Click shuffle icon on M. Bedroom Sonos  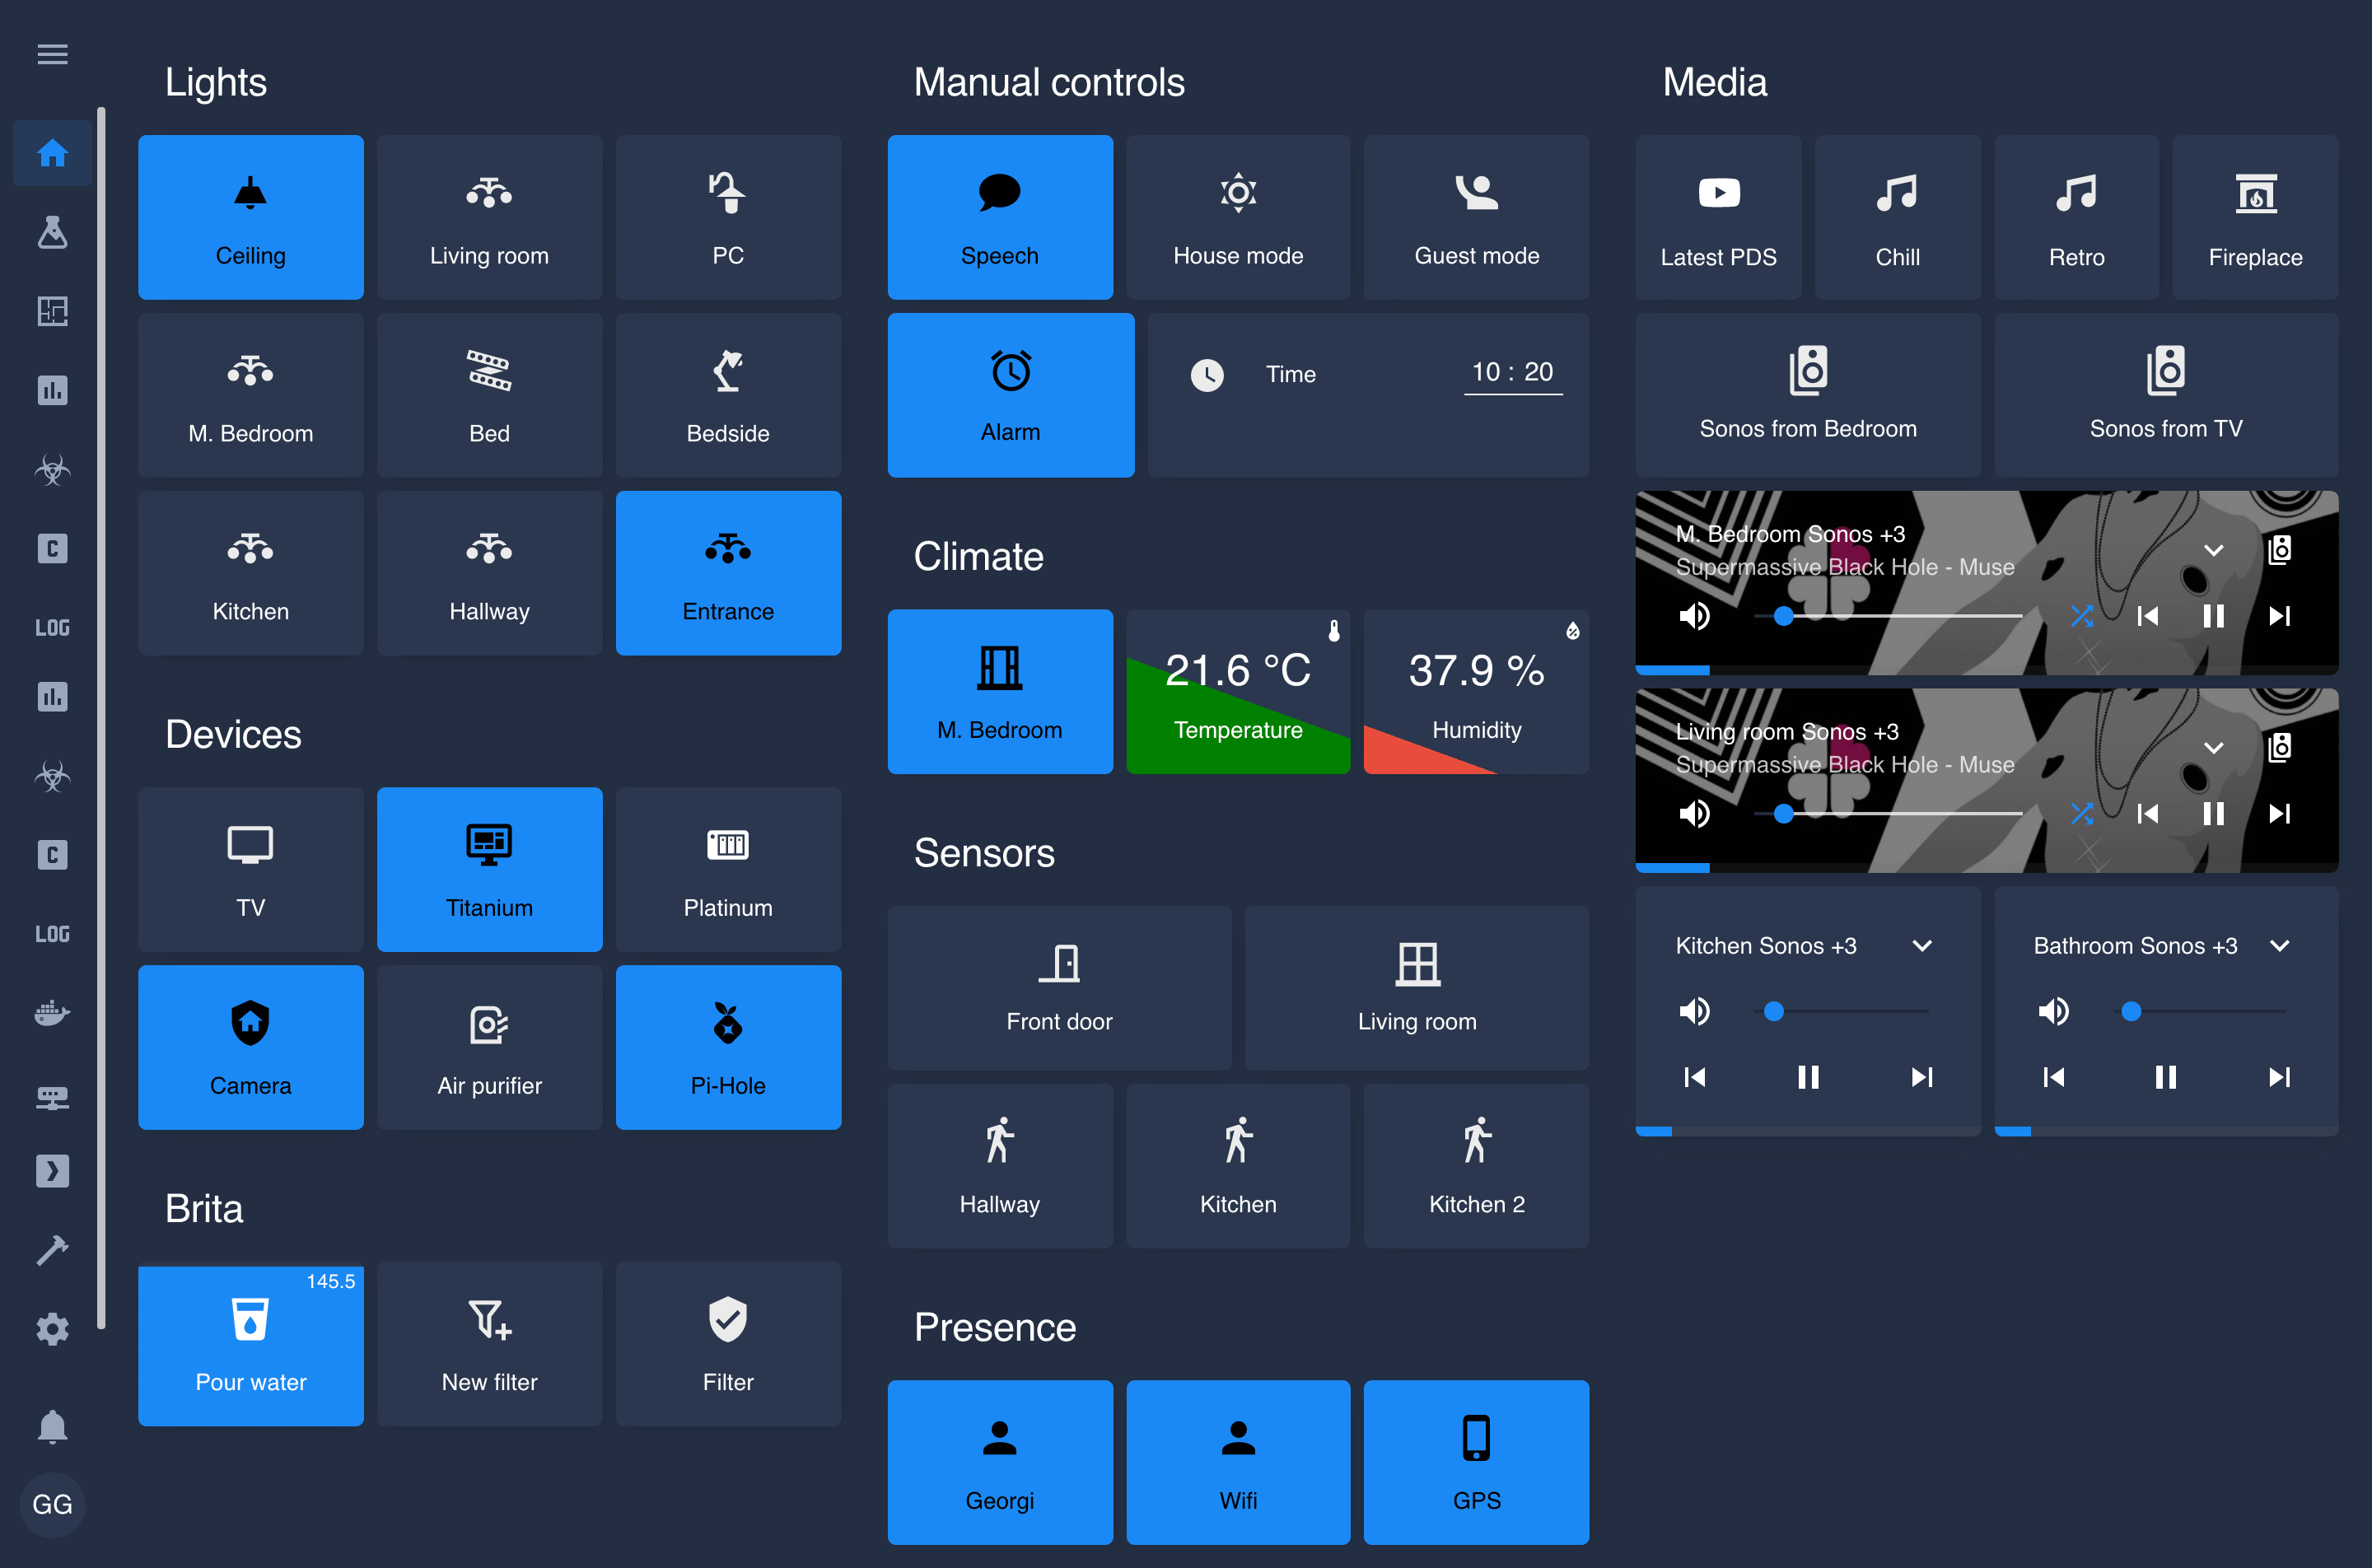click(x=2082, y=616)
